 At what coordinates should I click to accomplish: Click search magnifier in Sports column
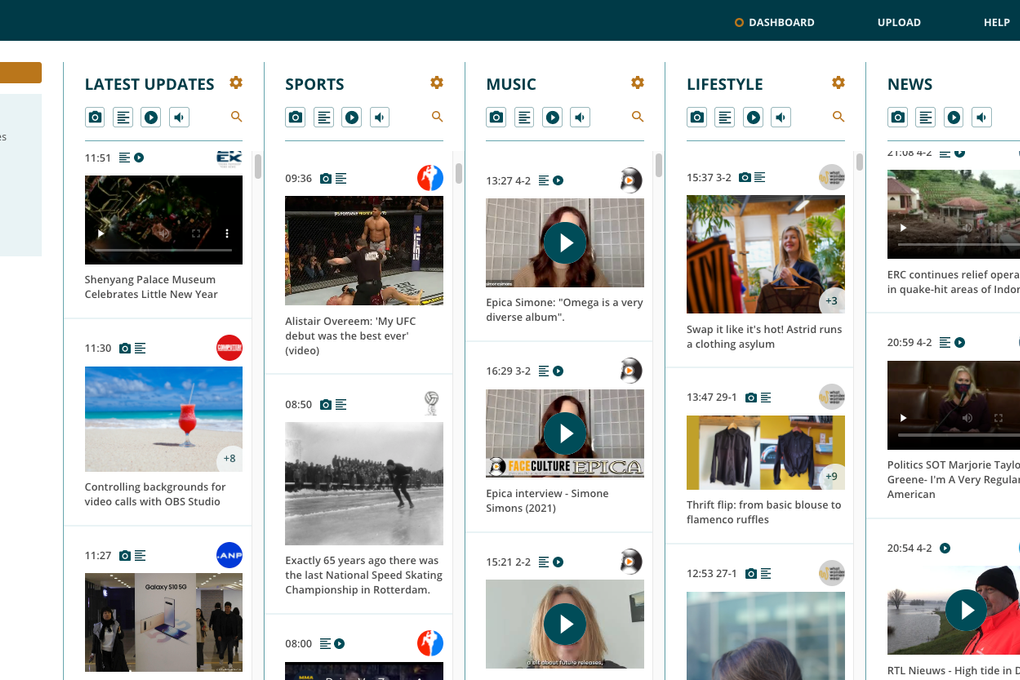click(438, 117)
